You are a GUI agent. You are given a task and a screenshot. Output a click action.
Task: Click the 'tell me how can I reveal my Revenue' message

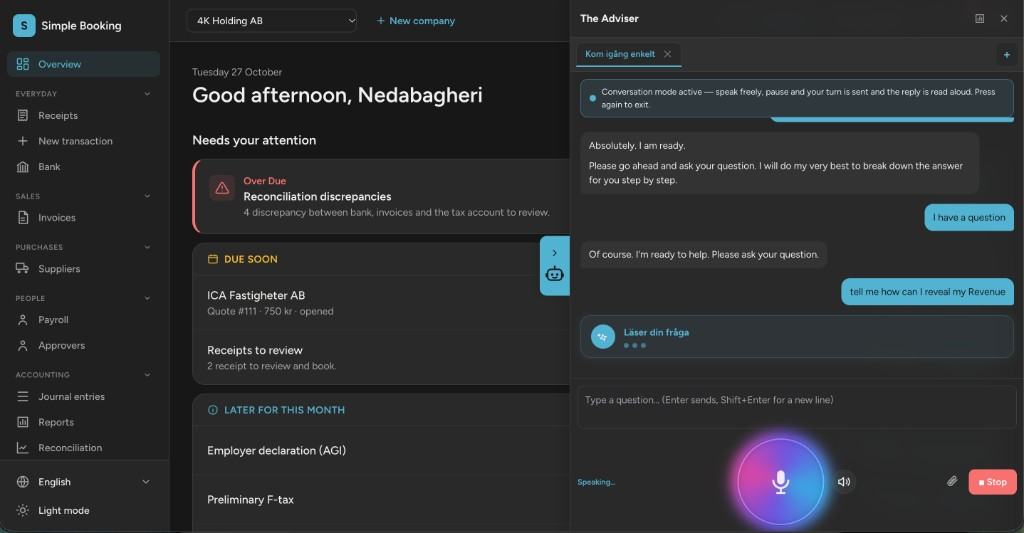927,292
